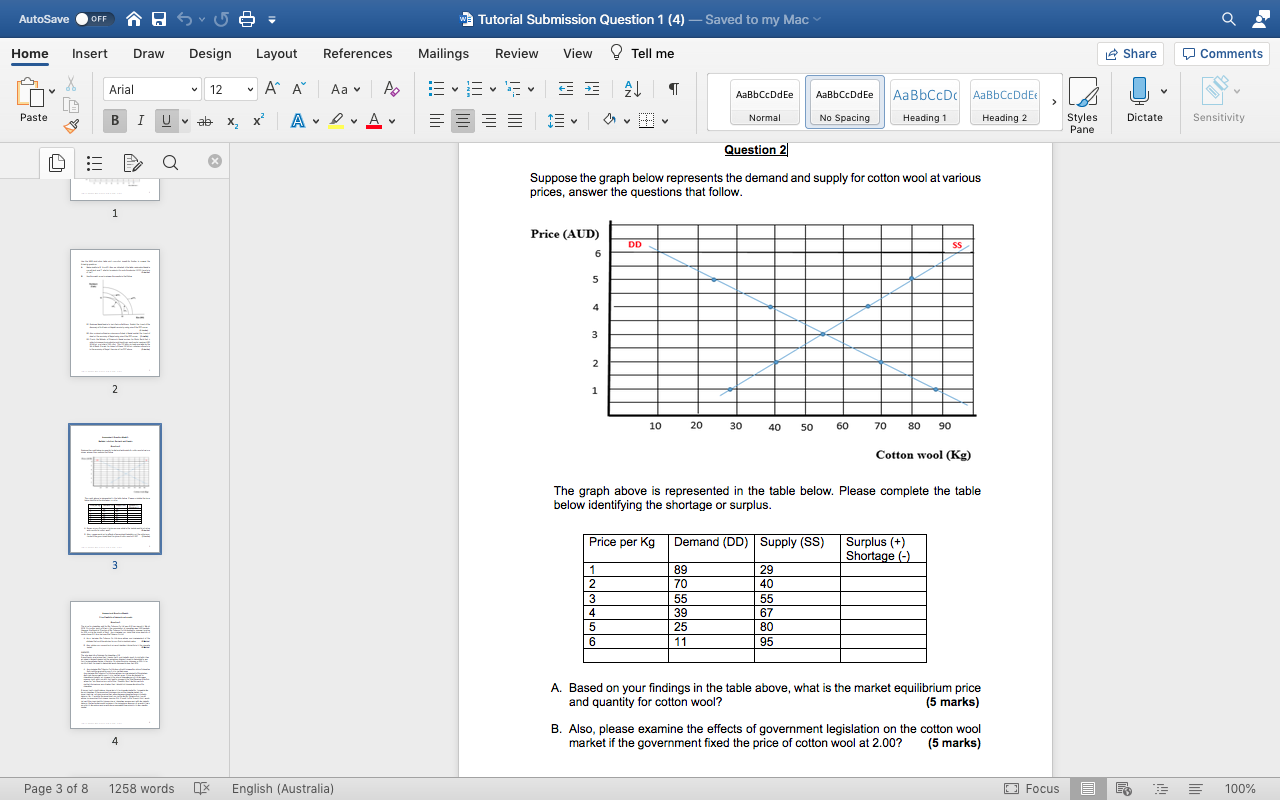The width and height of the screenshot is (1280, 800).
Task: Switch to the References ribbon tab
Action: tap(357, 54)
